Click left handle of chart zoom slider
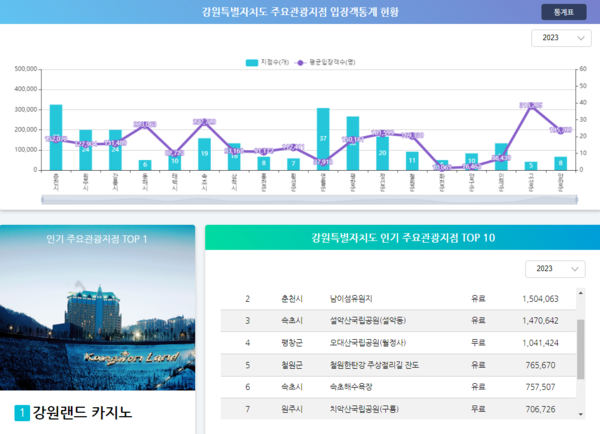Image resolution: width=600 pixels, height=434 pixels. (x=42, y=201)
